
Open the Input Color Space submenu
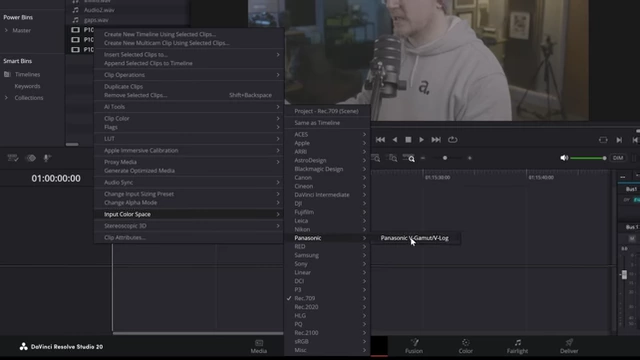coord(189,214)
